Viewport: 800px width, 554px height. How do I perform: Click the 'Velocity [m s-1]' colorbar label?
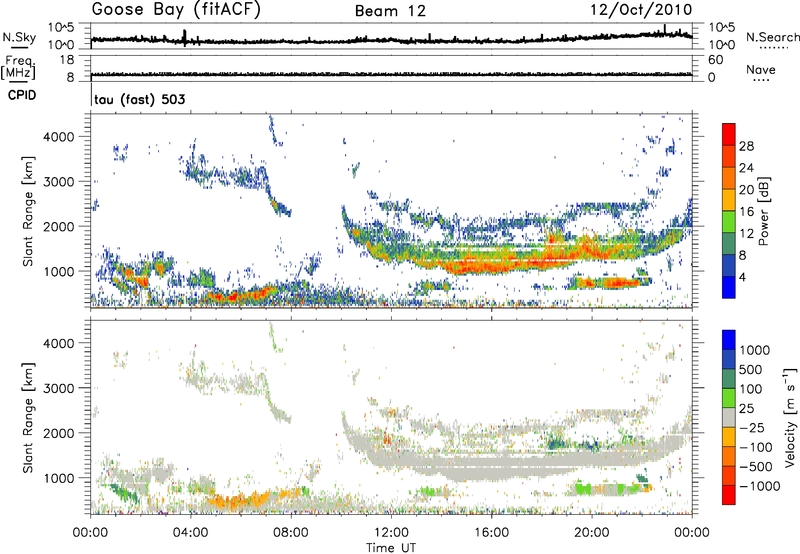coord(790,417)
